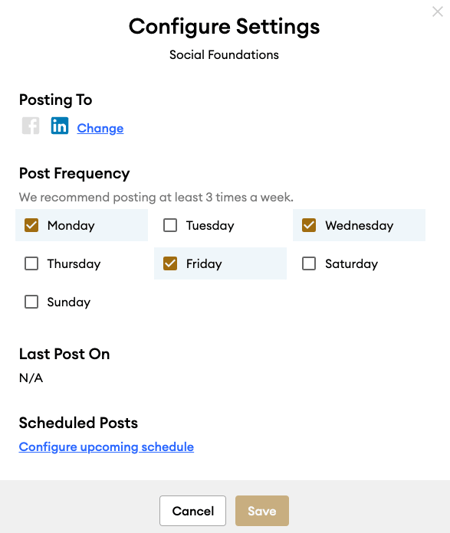The height and width of the screenshot is (533, 450).
Task: Click the Monday label text
Action: click(x=71, y=226)
